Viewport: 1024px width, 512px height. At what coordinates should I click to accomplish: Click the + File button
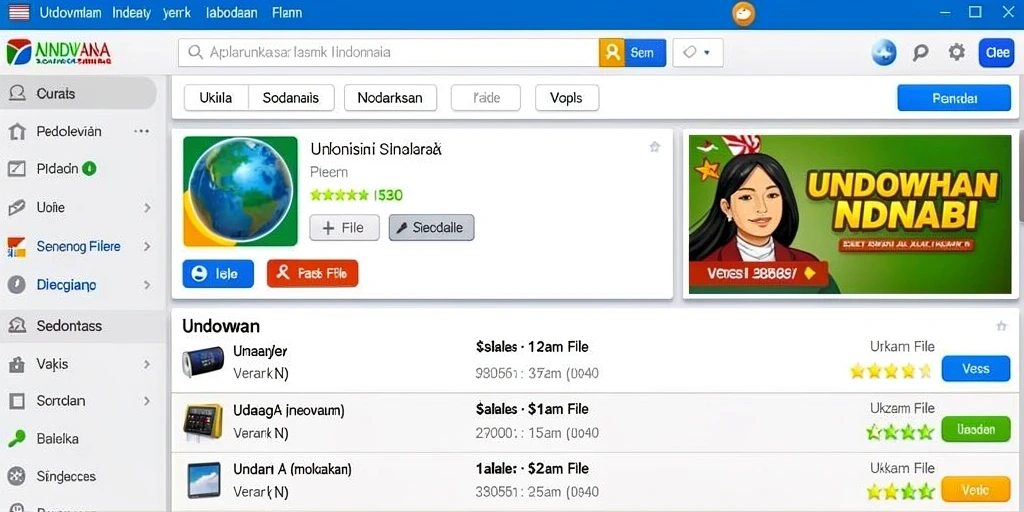[344, 228]
